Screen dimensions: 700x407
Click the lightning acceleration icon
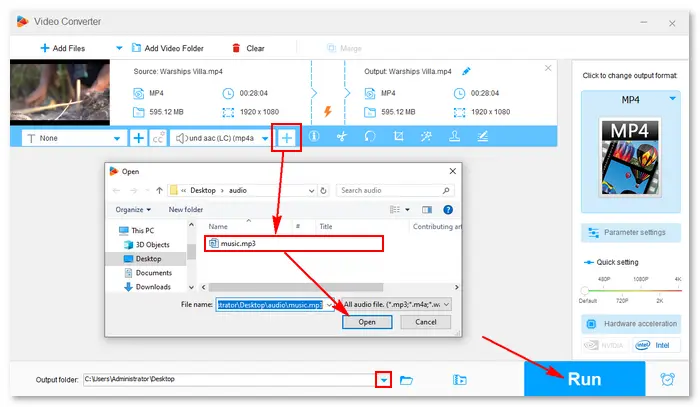tap(328, 112)
